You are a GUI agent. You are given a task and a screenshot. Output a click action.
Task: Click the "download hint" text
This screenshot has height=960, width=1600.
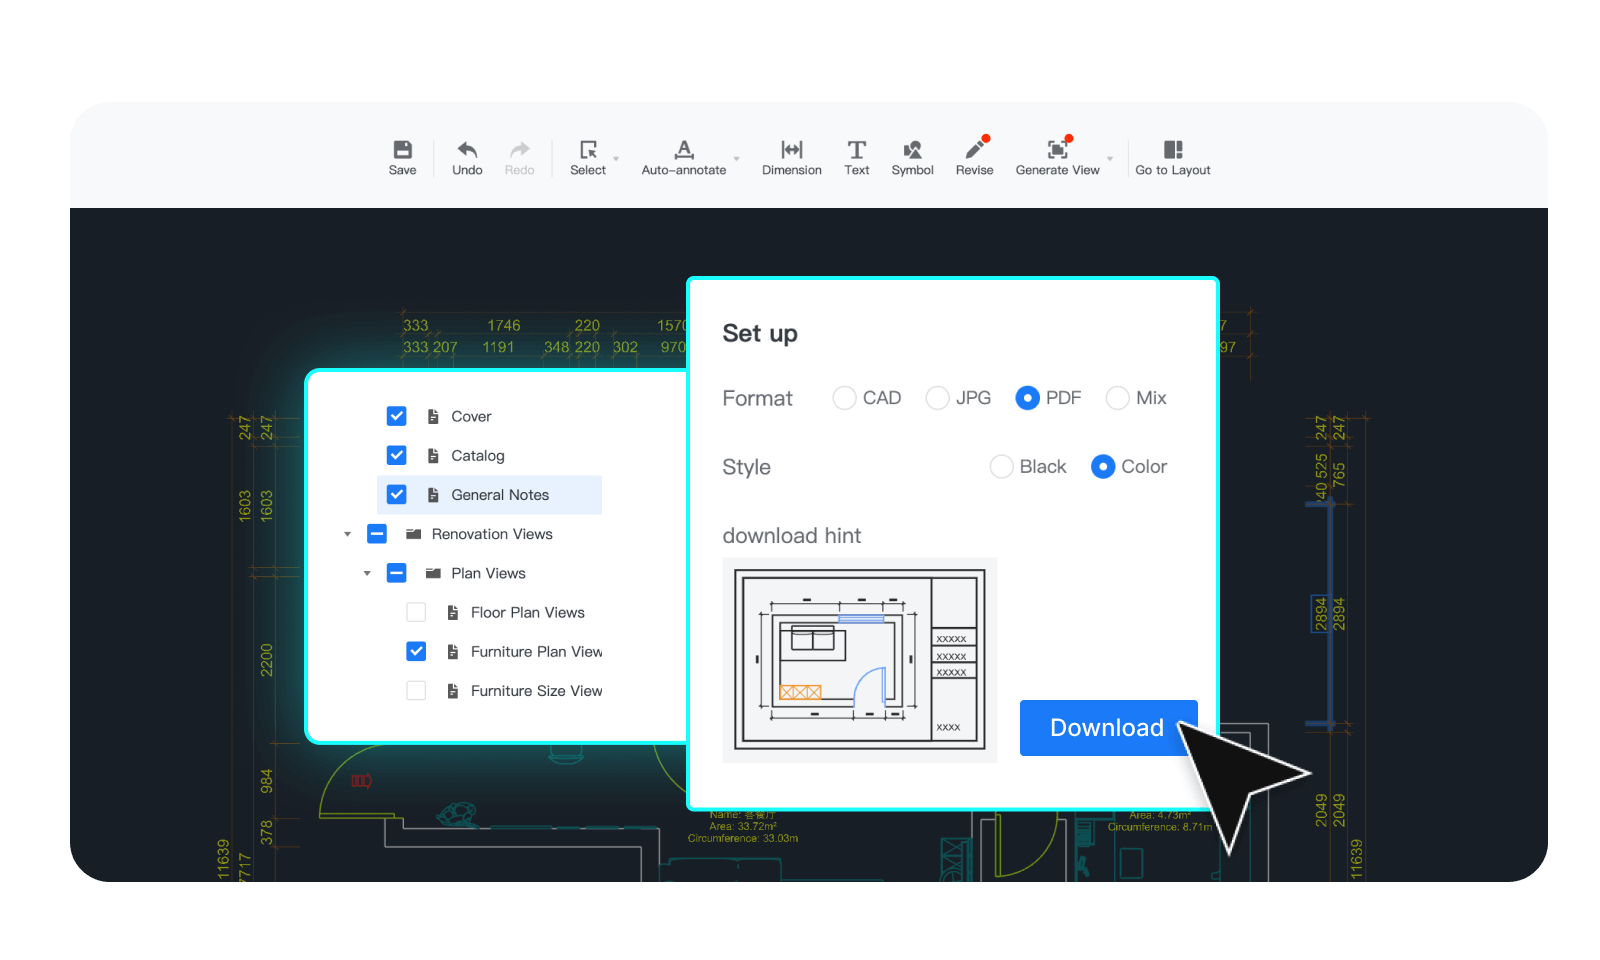click(x=792, y=536)
